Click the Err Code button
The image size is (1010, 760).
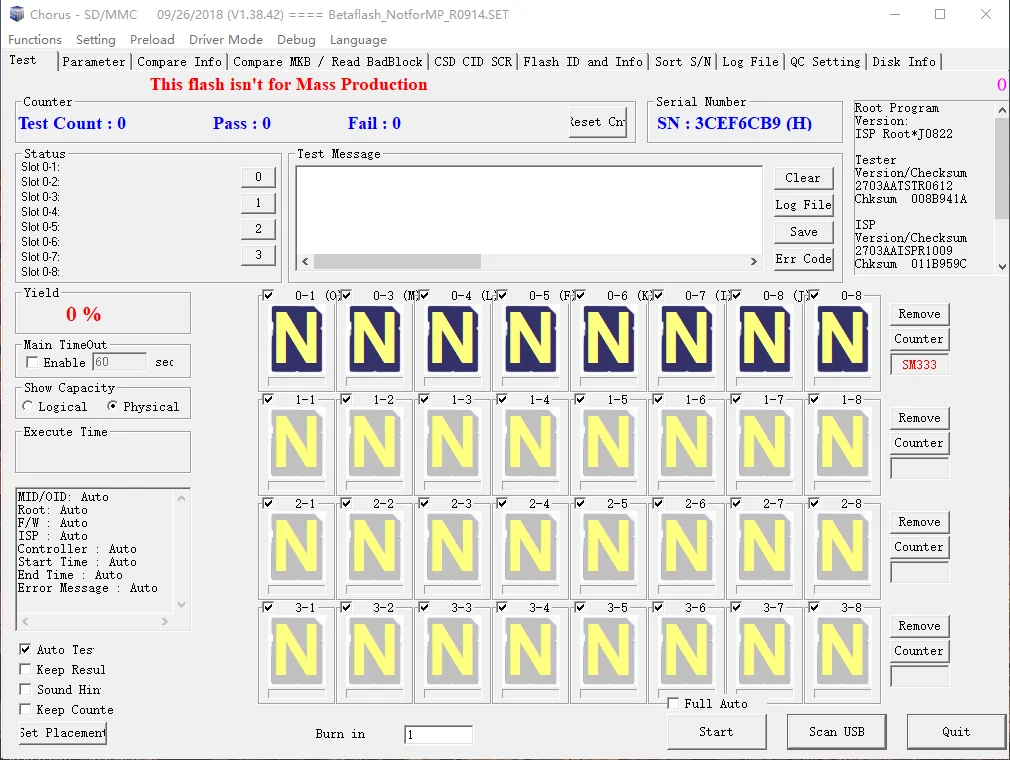(x=803, y=259)
